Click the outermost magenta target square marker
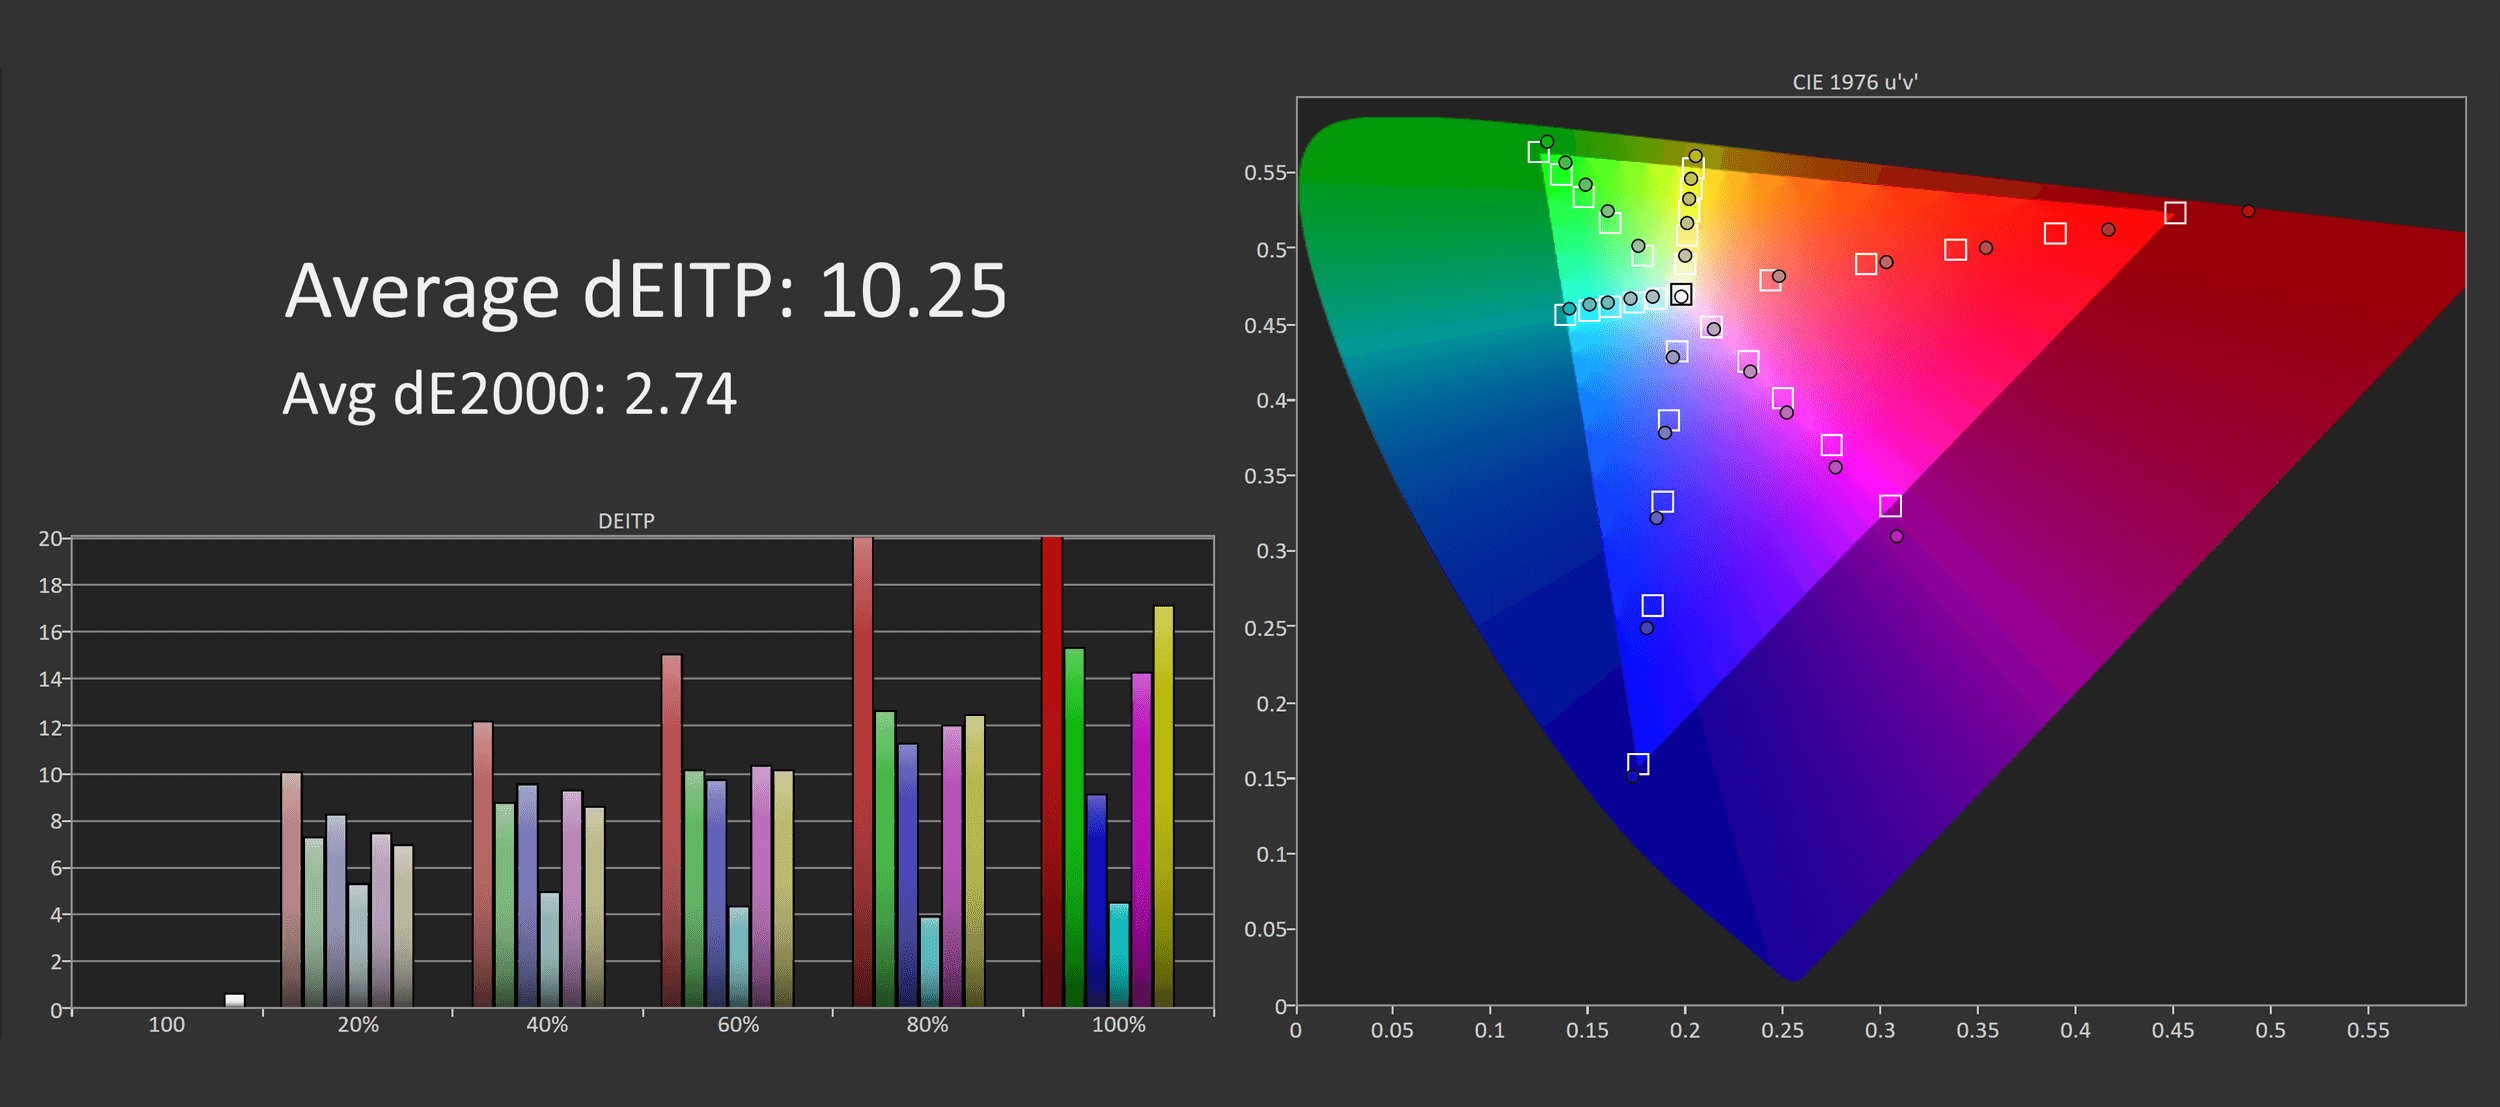 1890,506
